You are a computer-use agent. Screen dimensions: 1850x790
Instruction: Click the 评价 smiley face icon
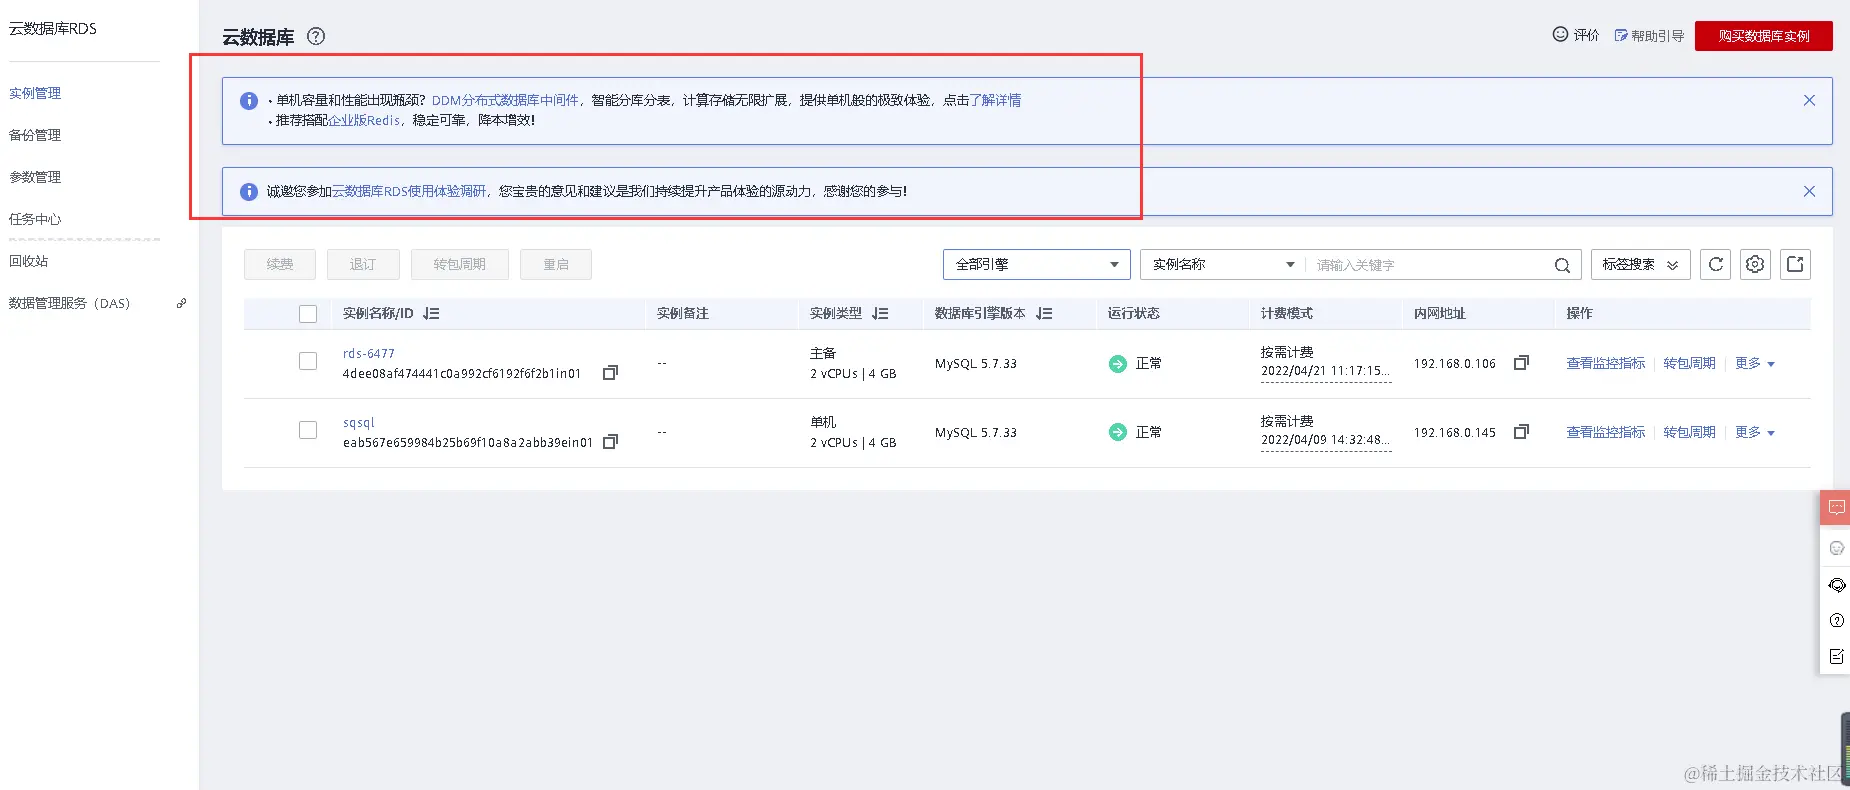point(1560,34)
